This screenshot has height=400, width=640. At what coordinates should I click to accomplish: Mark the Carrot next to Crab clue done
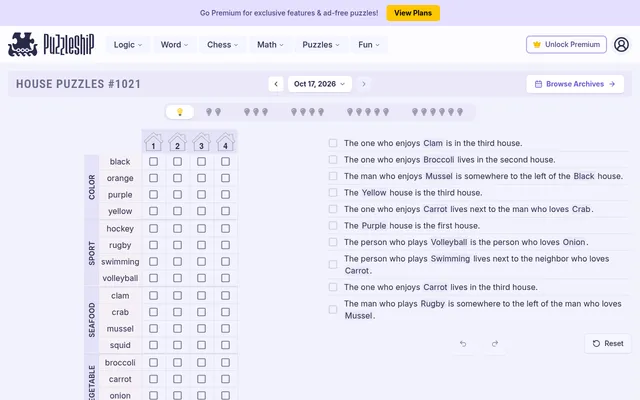coord(333,209)
